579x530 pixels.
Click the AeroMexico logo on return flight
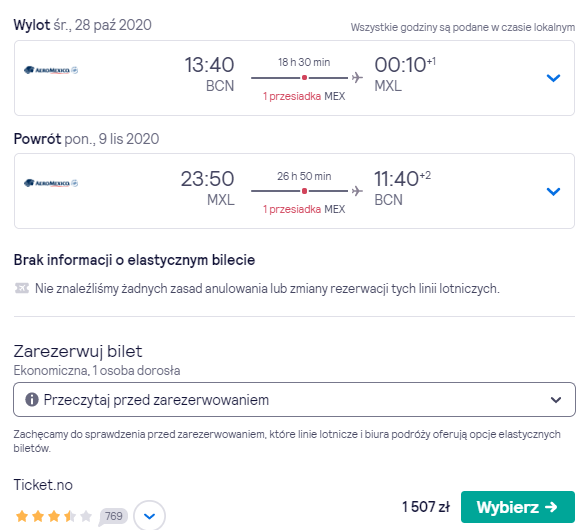51,183
